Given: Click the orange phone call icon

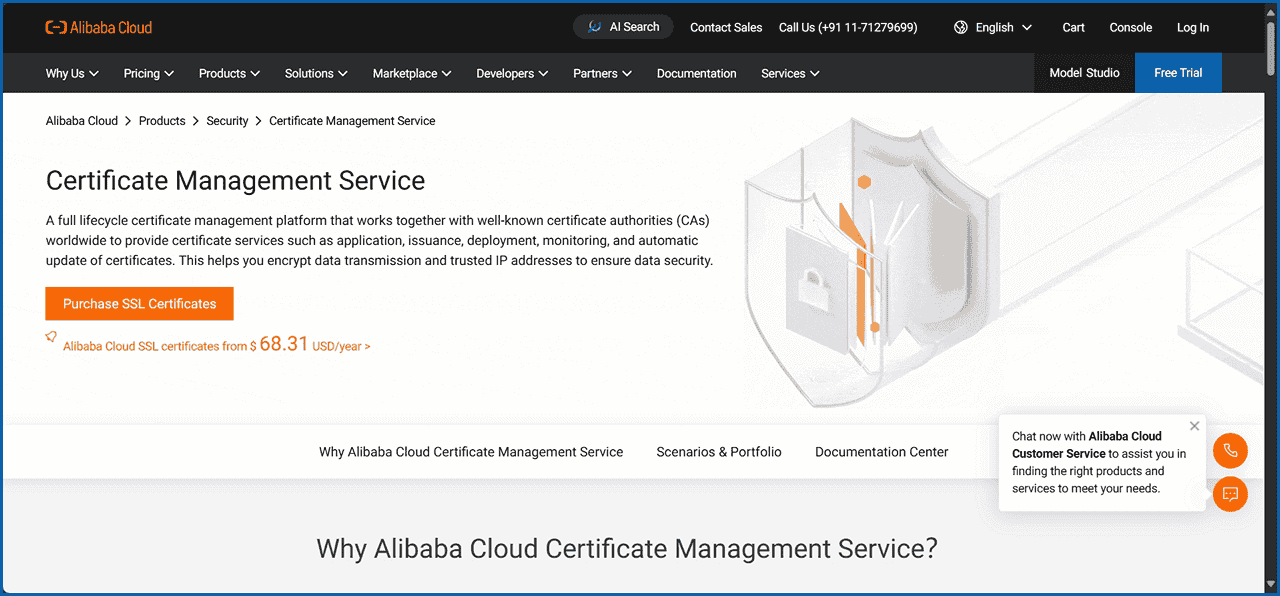Looking at the screenshot, I should click(x=1229, y=451).
